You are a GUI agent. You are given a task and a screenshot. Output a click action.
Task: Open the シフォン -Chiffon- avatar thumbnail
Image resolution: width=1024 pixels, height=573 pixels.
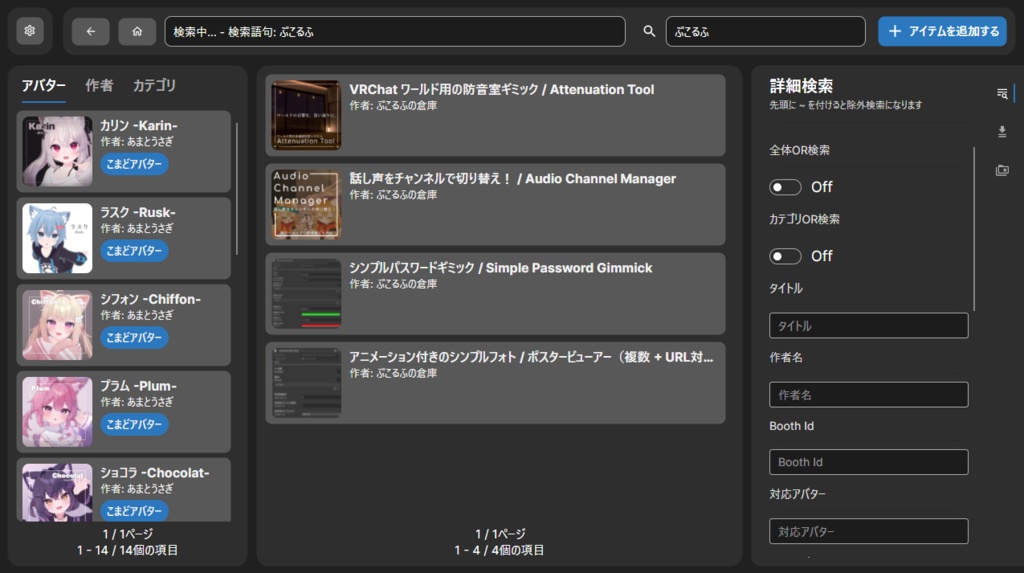(x=57, y=325)
